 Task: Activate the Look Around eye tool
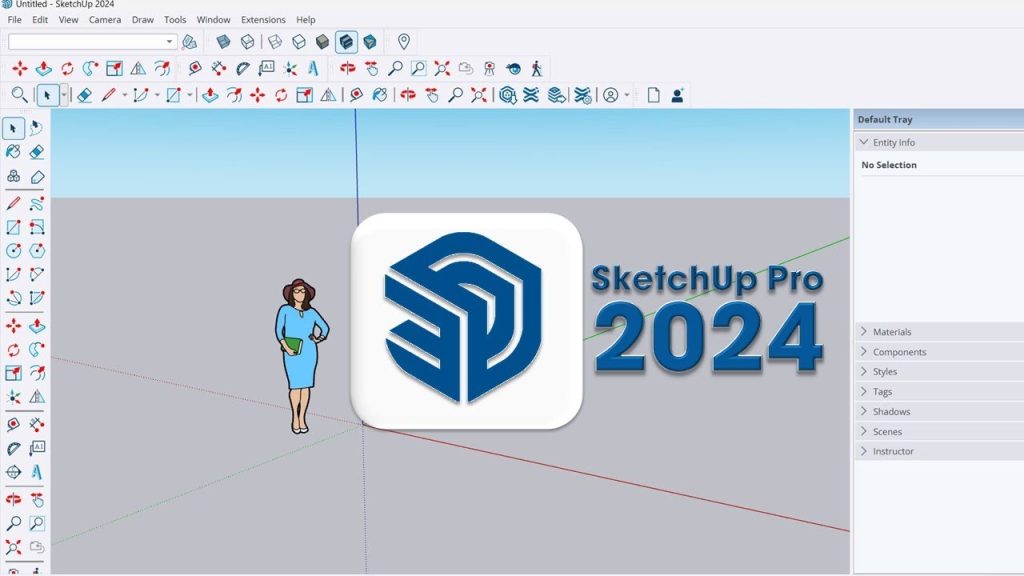tap(513, 69)
